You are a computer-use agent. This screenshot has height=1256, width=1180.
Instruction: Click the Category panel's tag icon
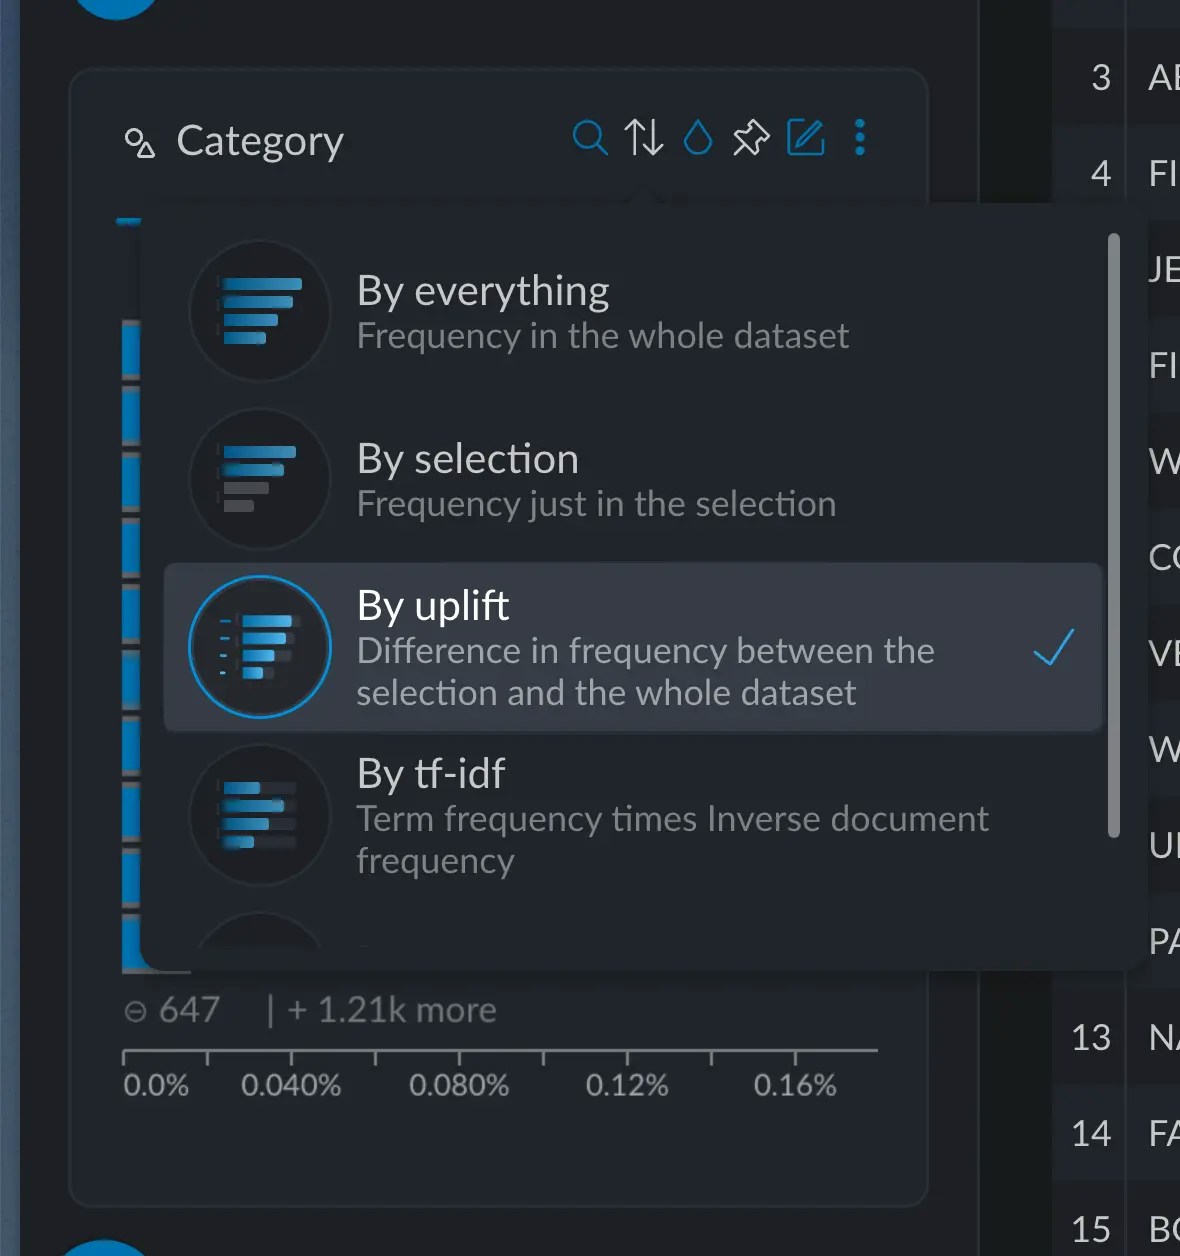tap(140, 142)
